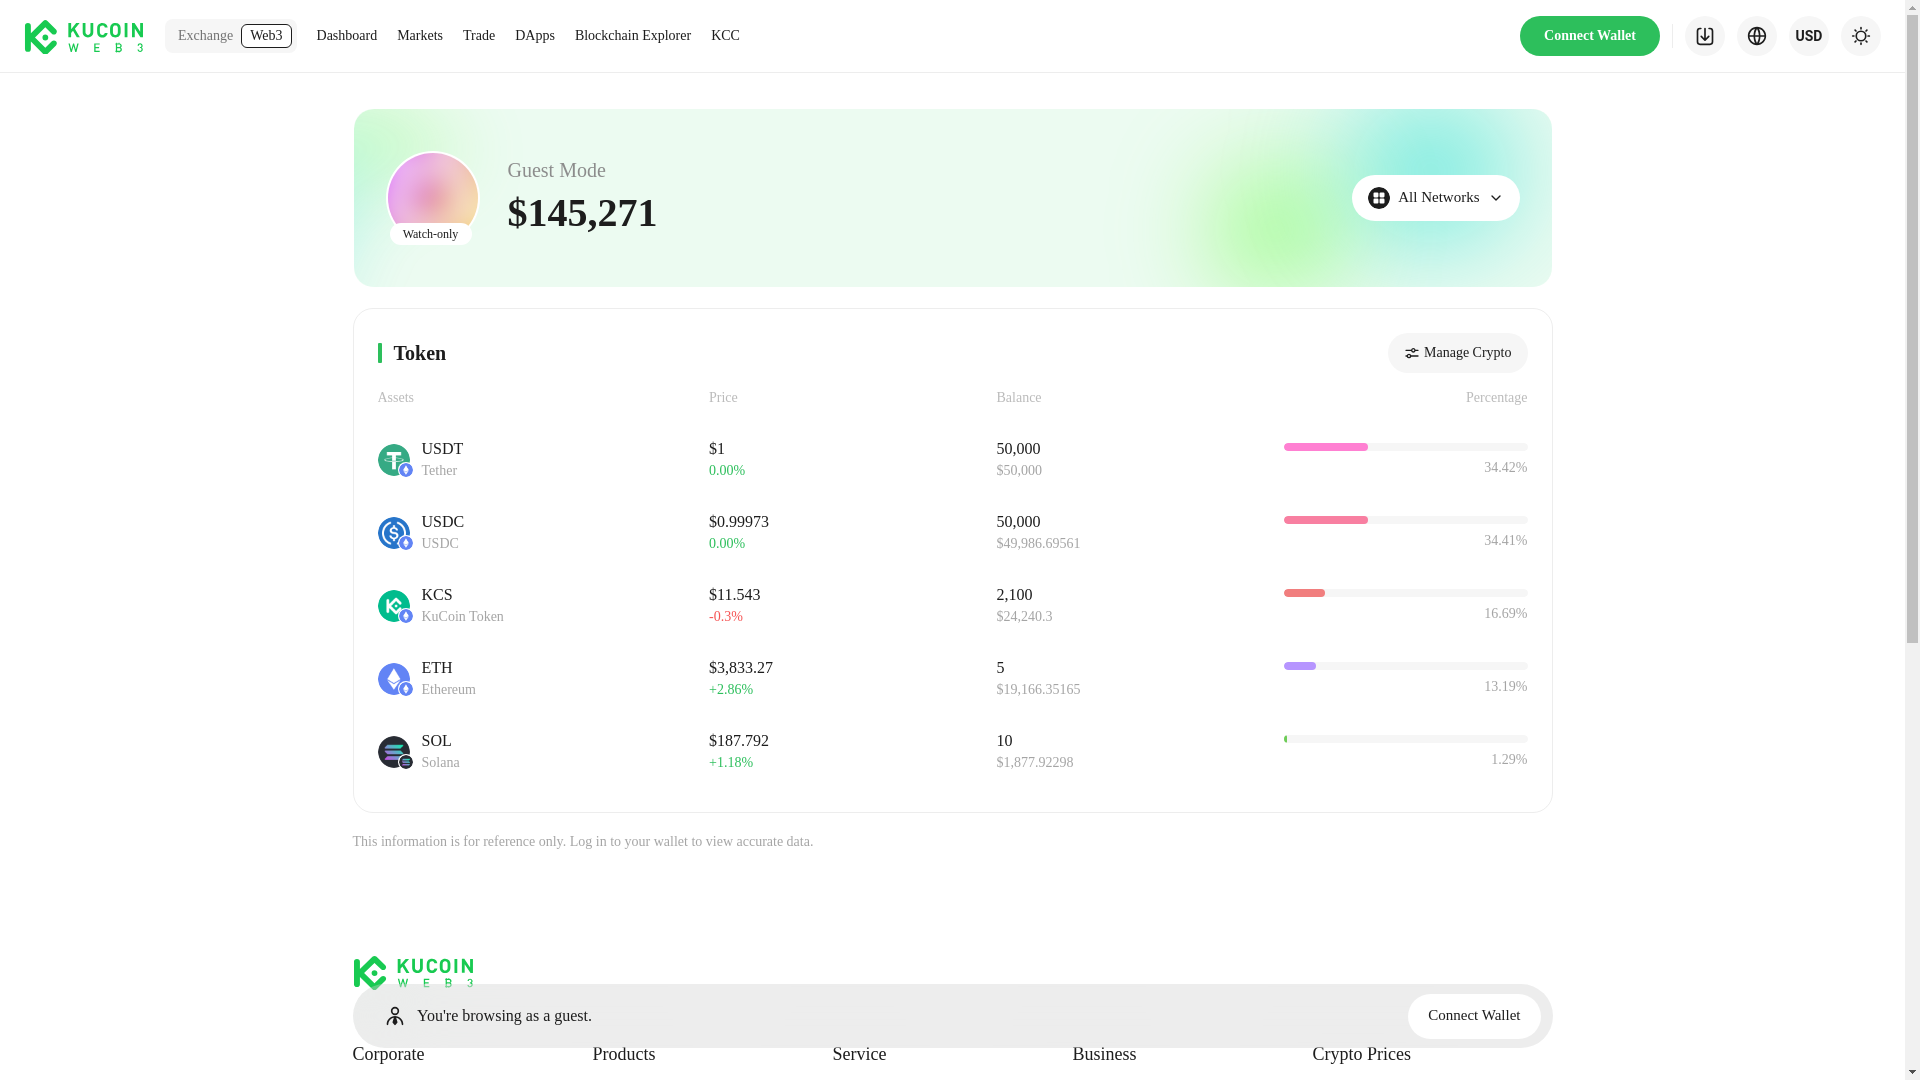Click the USDC 34.41% percentage bar
The image size is (1920, 1080).
coord(1405,520)
